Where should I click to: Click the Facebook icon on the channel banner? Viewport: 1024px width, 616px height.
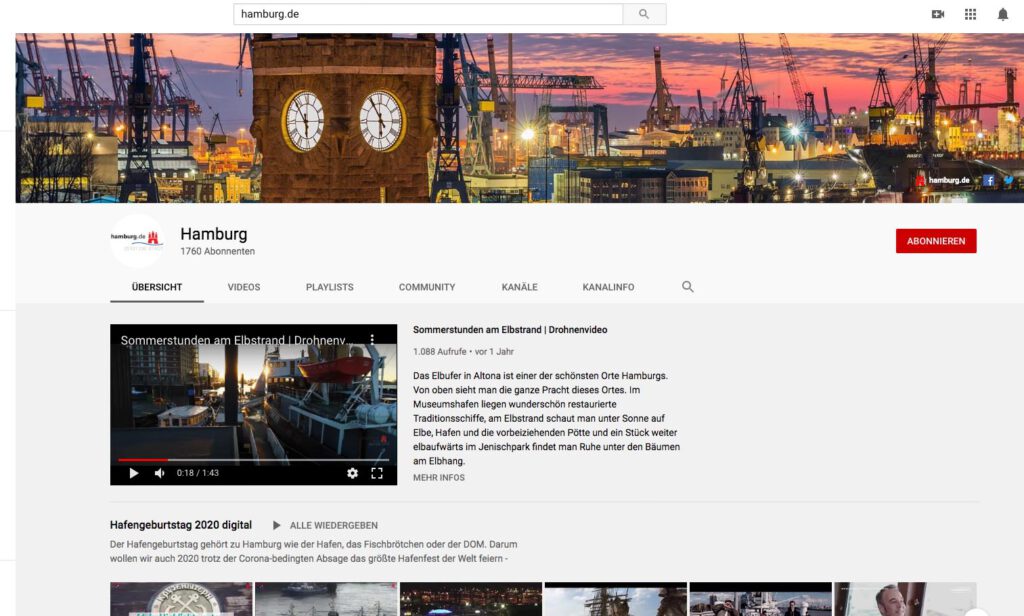click(x=989, y=180)
